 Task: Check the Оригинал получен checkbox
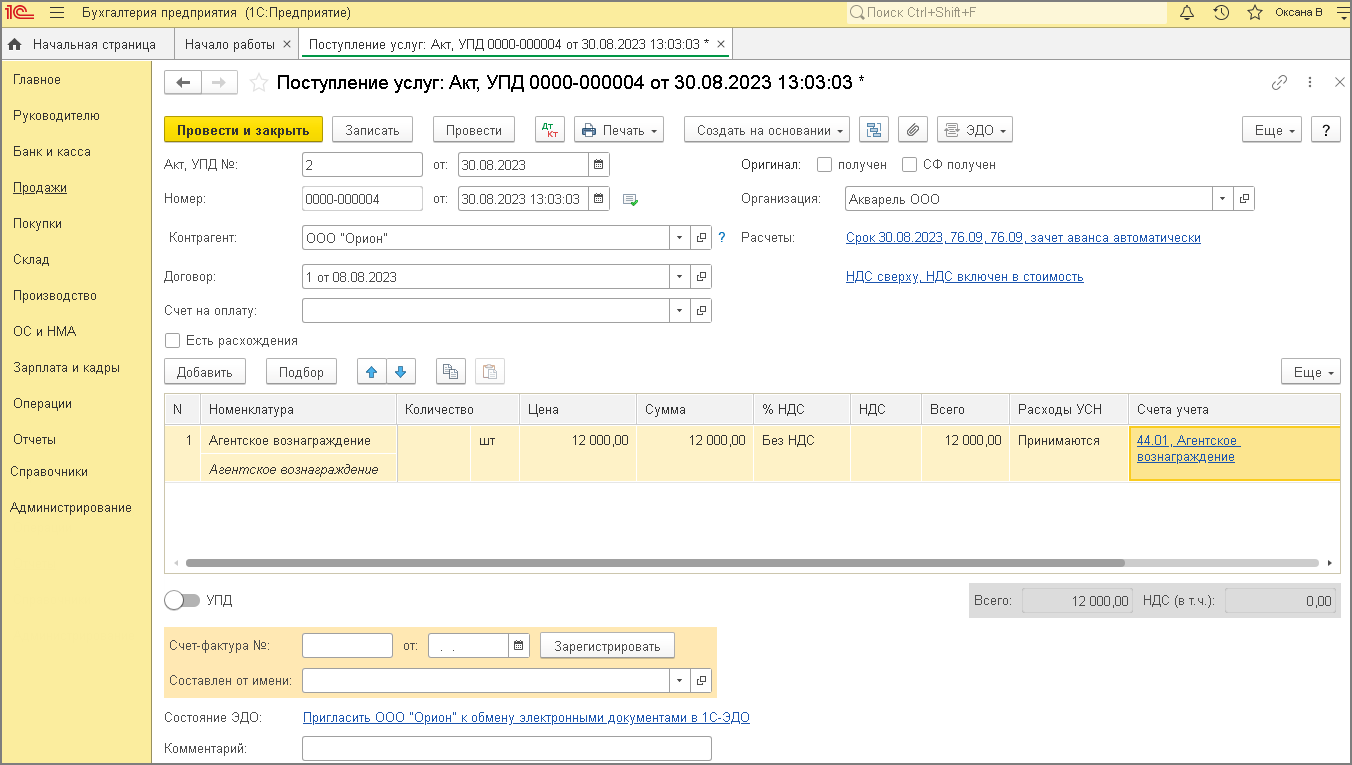824,165
